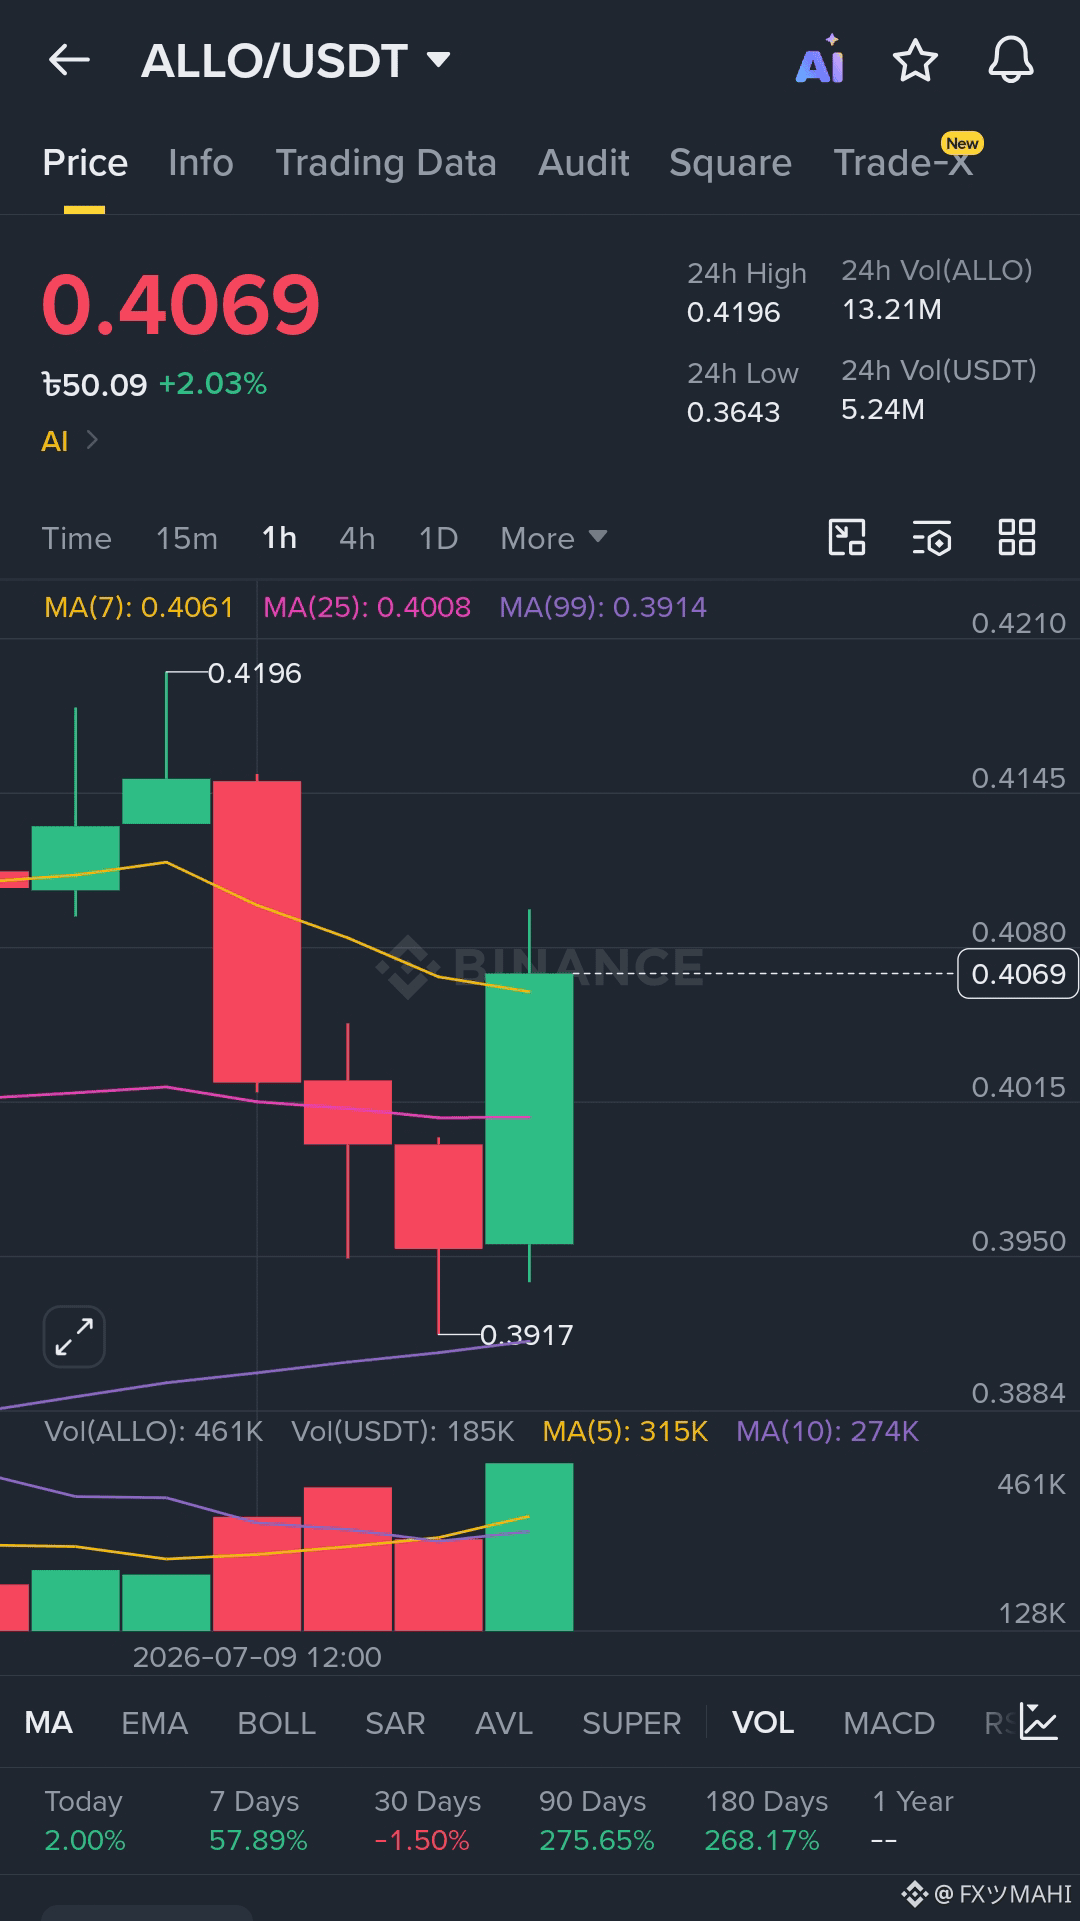The height and width of the screenshot is (1921, 1080).
Task: Tap the 24h High value 0.4196
Action: [733, 312]
